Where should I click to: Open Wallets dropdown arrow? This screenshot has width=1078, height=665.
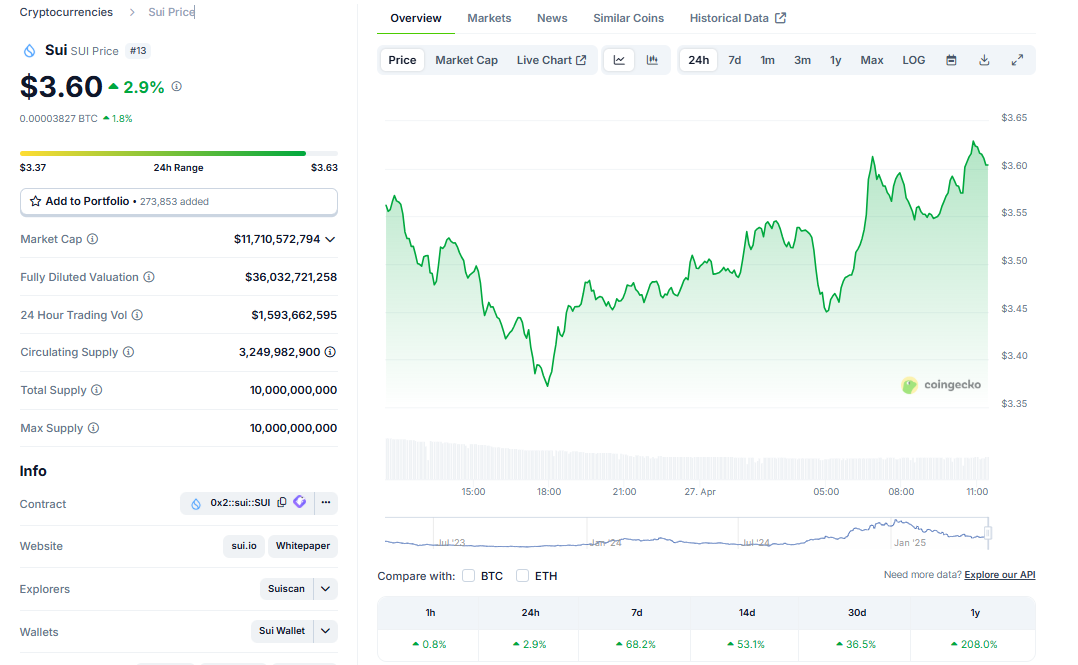[326, 631]
